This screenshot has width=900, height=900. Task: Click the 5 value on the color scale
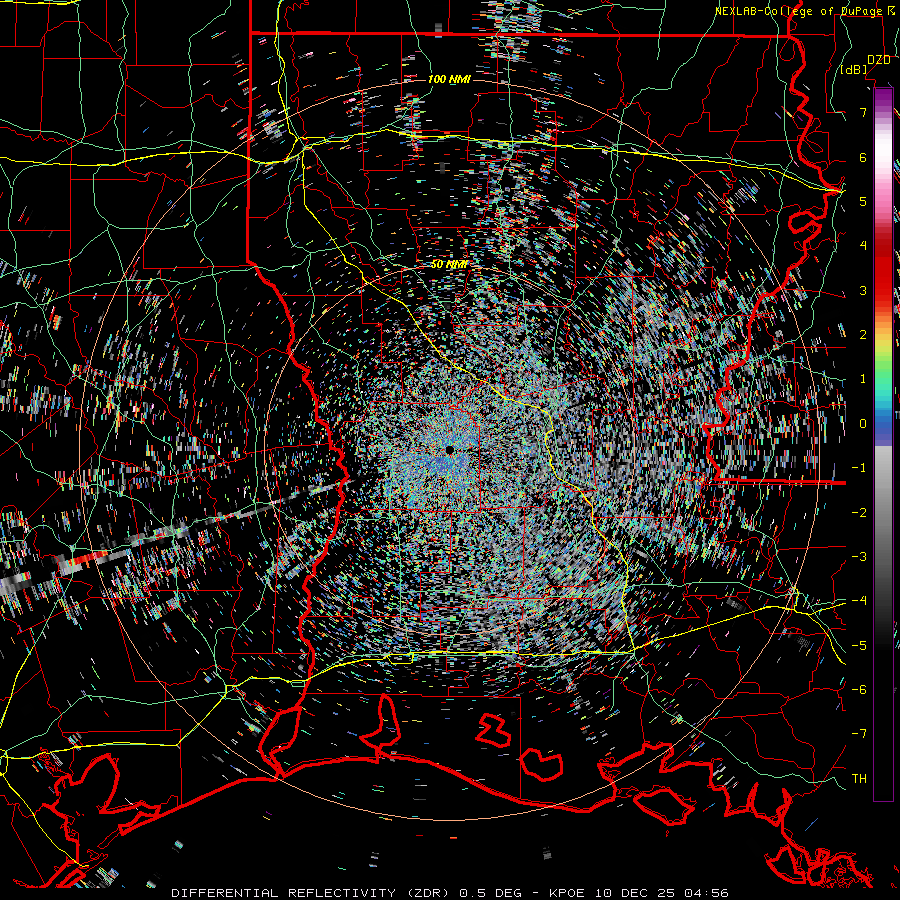pos(863,201)
